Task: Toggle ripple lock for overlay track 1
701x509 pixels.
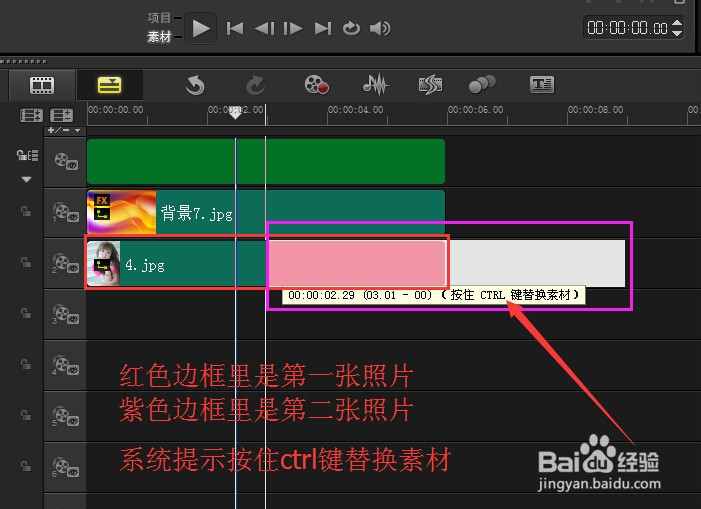Action: (x=26, y=211)
